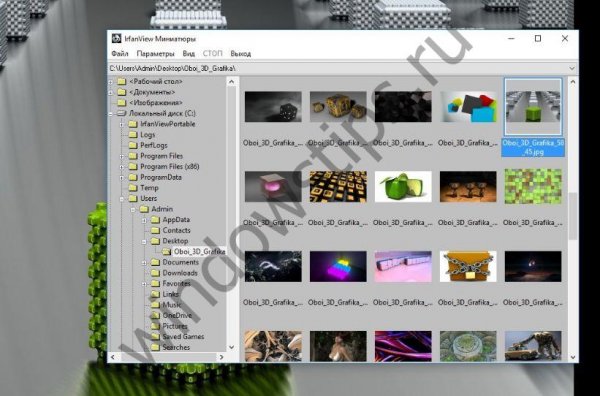Image resolution: width=600 pixels, height=396 pixels.
Task: Click the selected file name Oboi_3D_Grafika_50_45.jpg
Action: click(533, 147)
